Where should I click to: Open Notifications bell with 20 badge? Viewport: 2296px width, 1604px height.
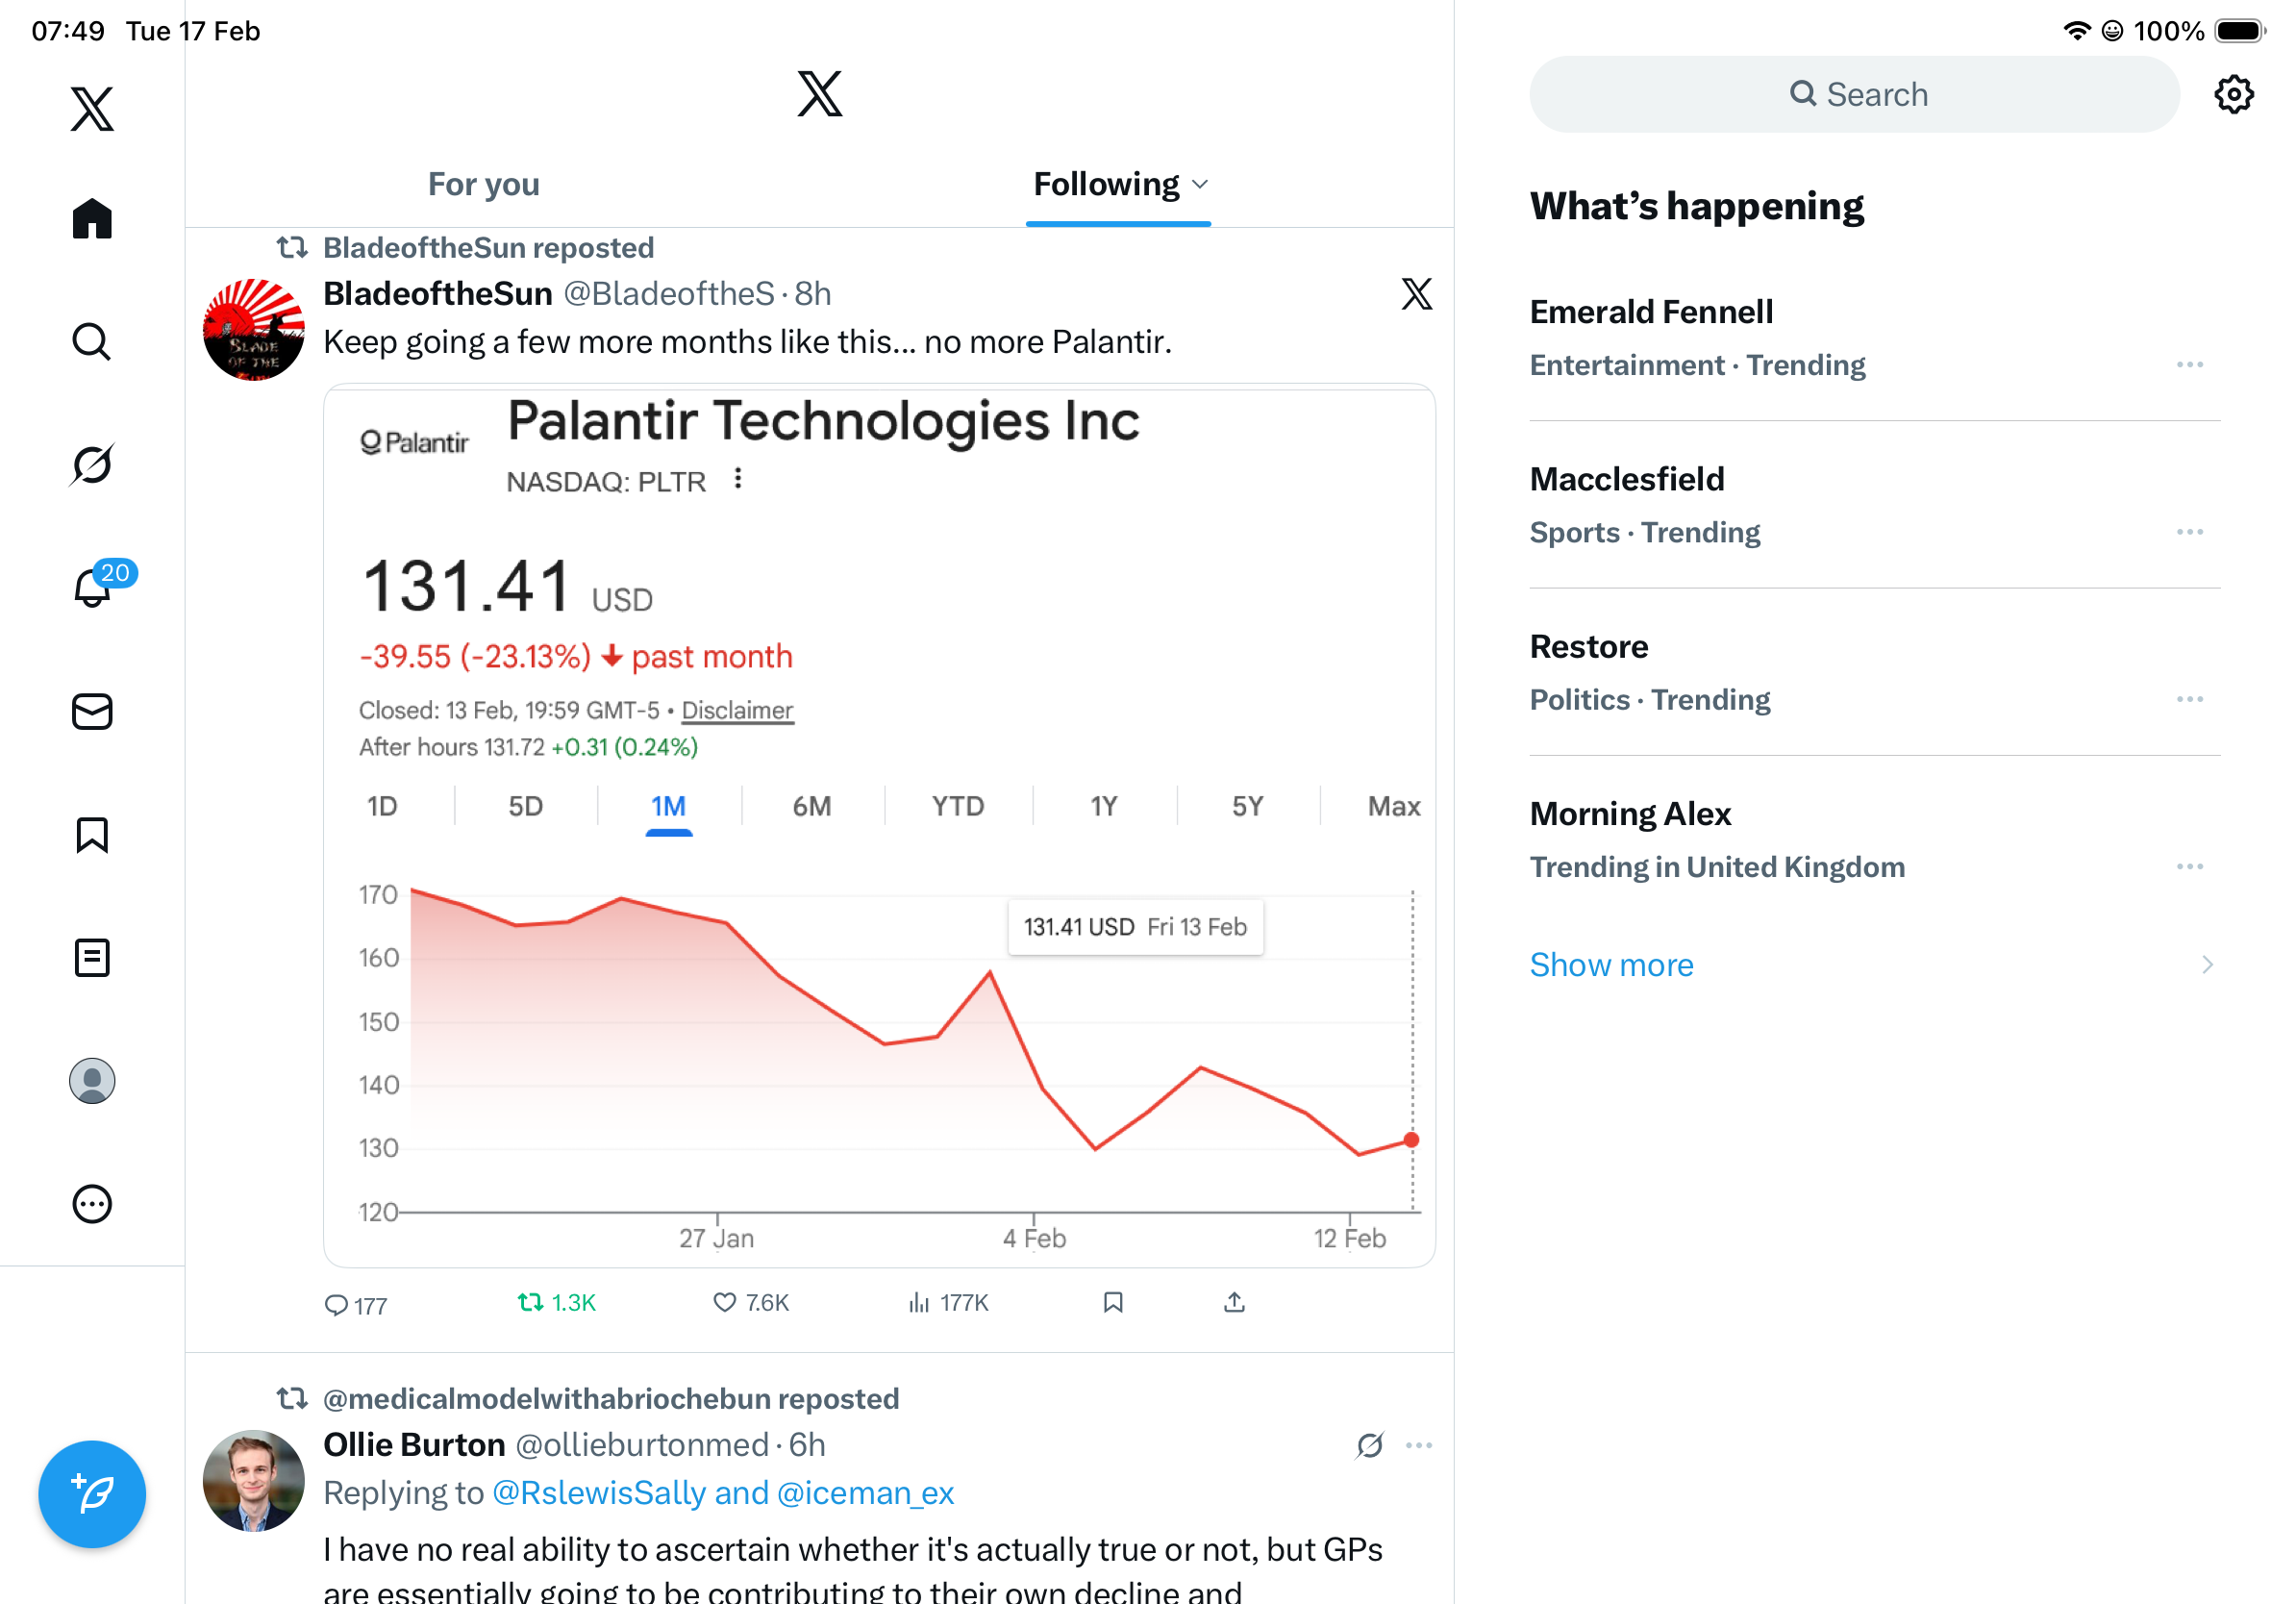click(93, 587)
